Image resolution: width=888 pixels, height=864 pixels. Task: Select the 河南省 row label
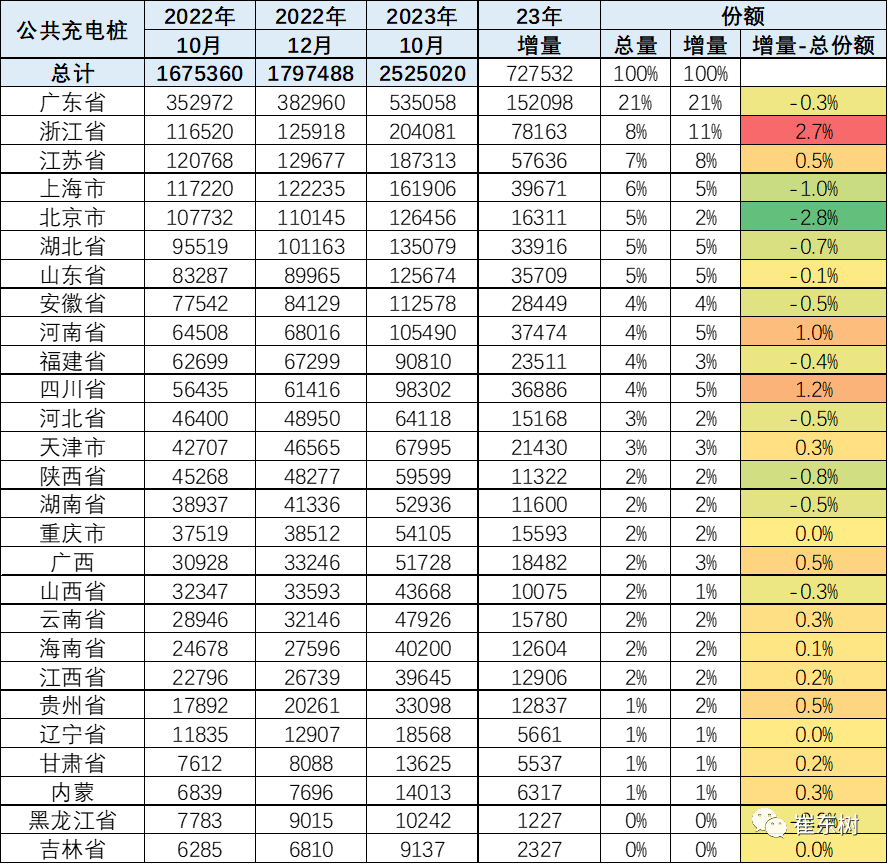pyautogui.click(x=72, y=332)
